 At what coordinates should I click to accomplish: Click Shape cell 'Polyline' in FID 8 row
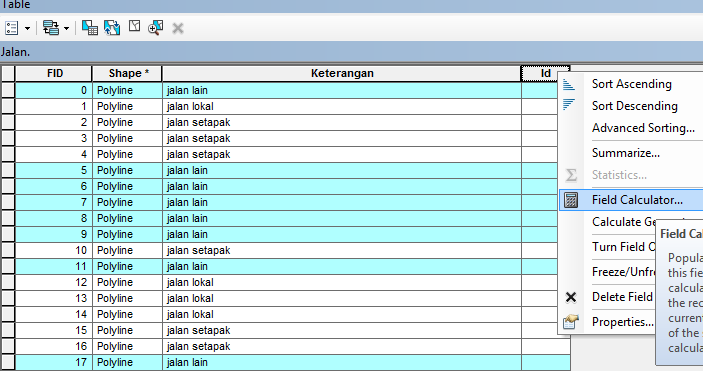point(127,218)
